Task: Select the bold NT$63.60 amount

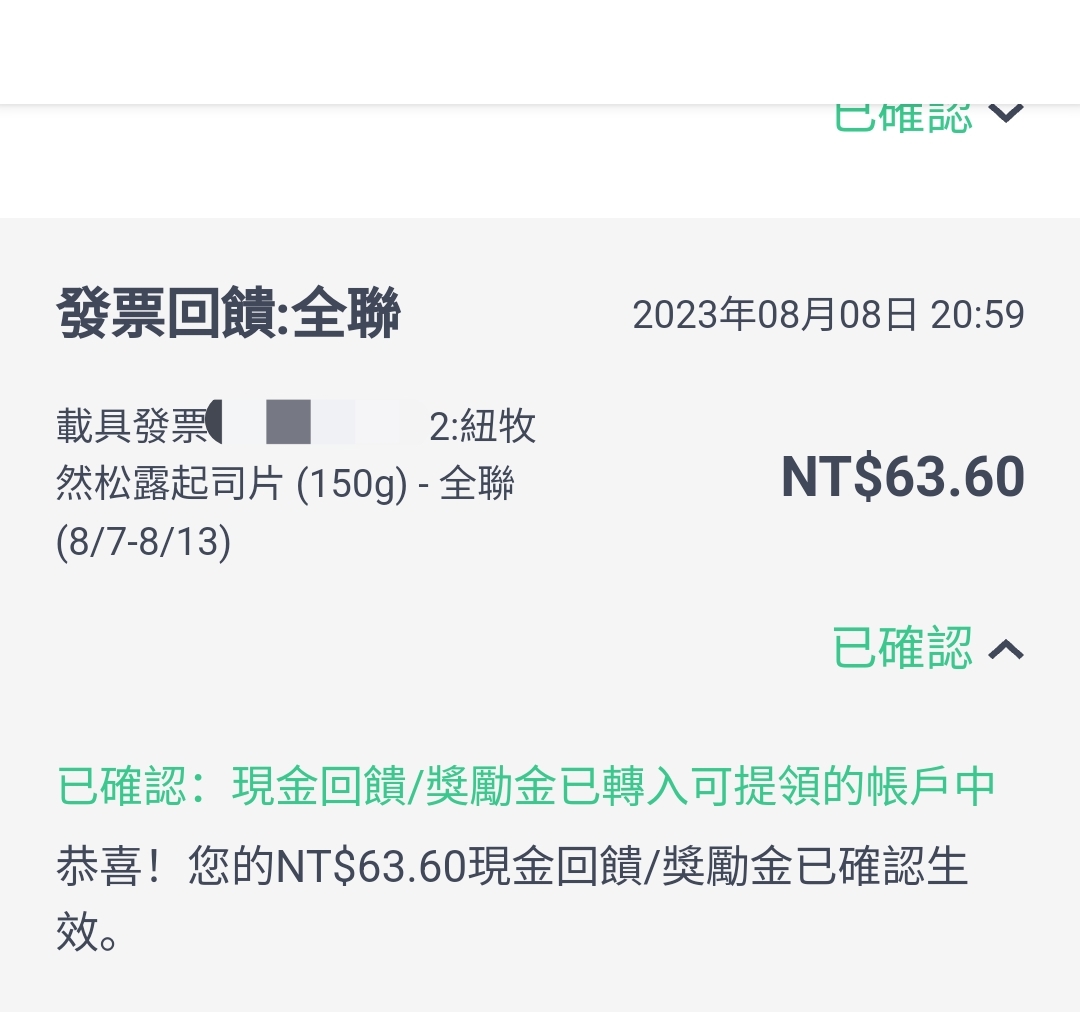Action: (902, 477)
